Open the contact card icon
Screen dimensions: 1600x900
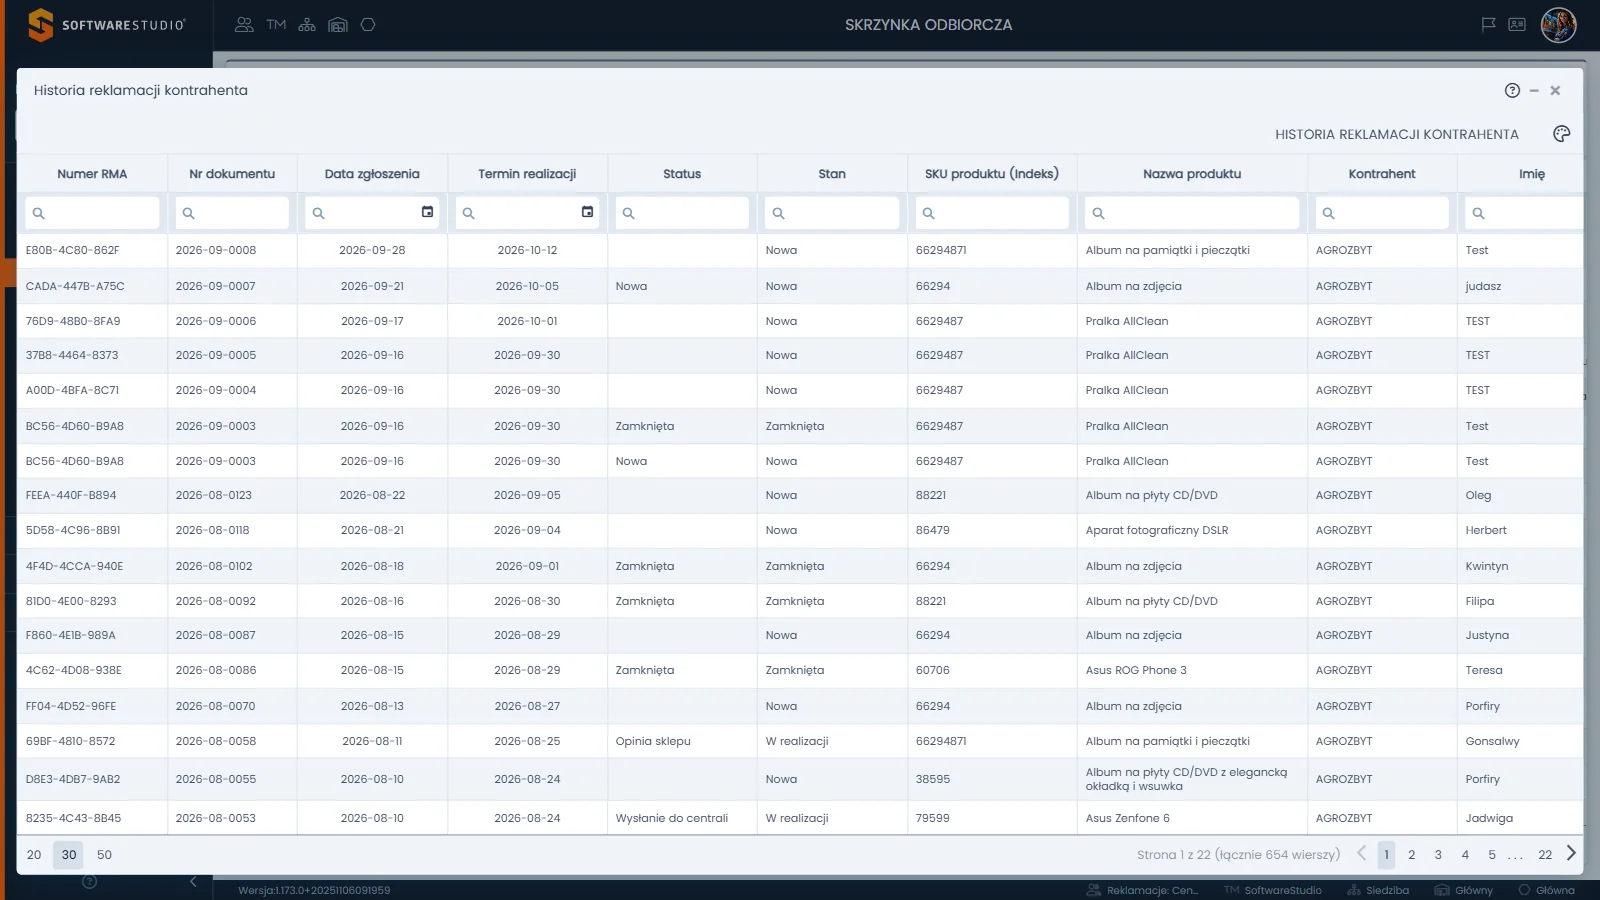coord(1517,25)
